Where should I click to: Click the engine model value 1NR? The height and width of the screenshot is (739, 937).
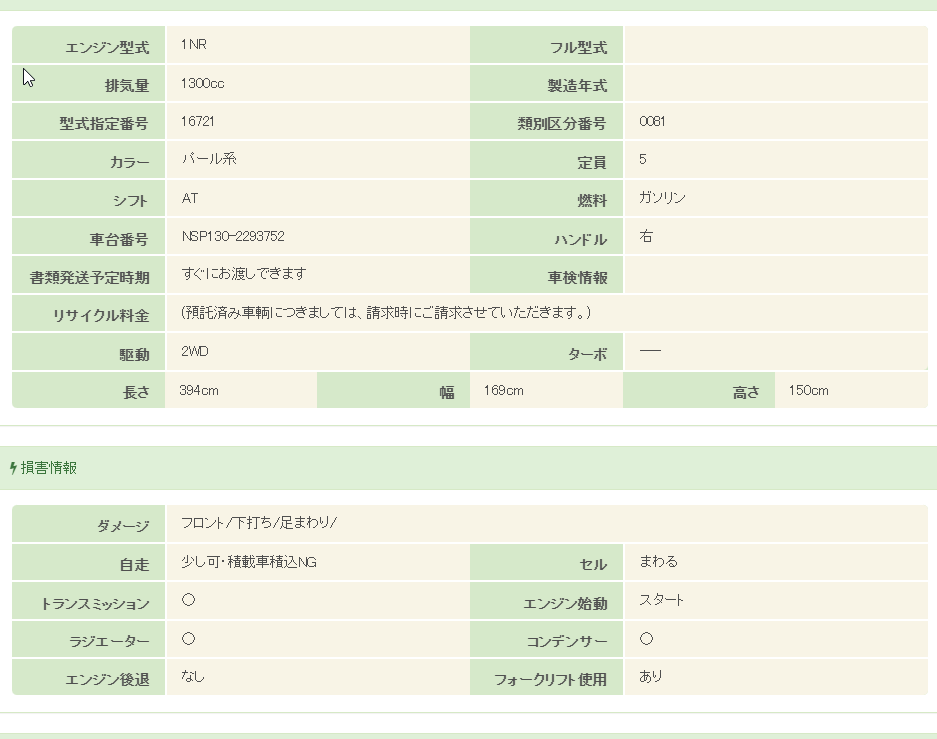tap(194, 45)
